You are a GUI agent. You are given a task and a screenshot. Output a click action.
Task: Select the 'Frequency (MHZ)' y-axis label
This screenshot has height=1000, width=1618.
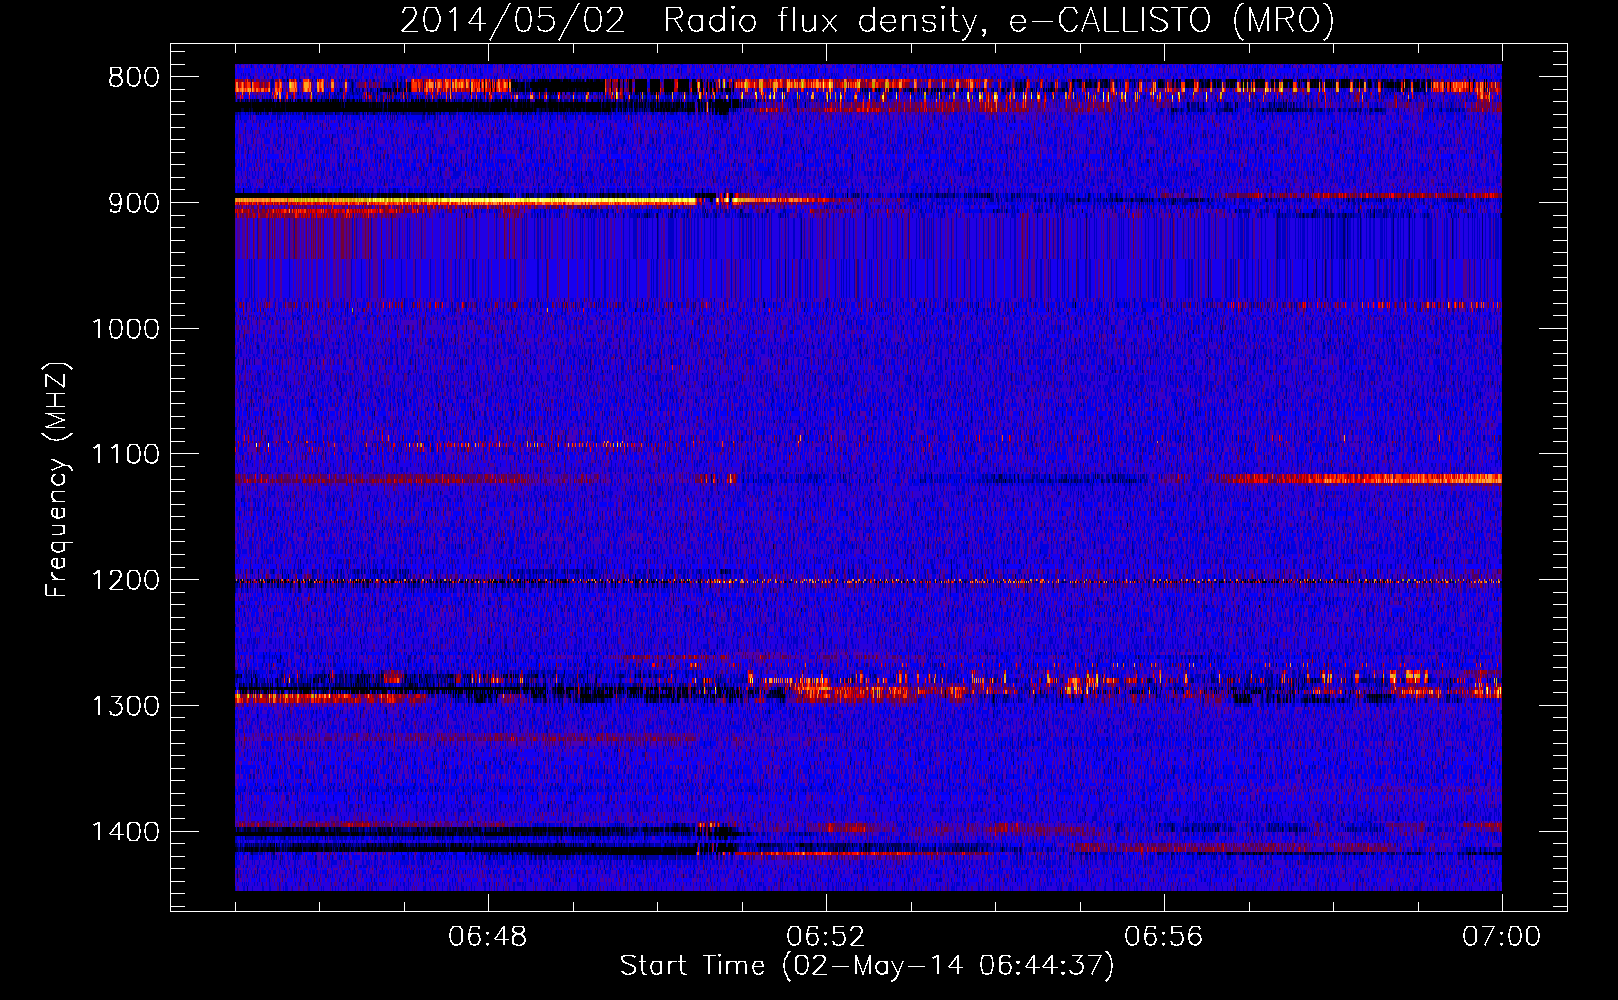[58, 480]
